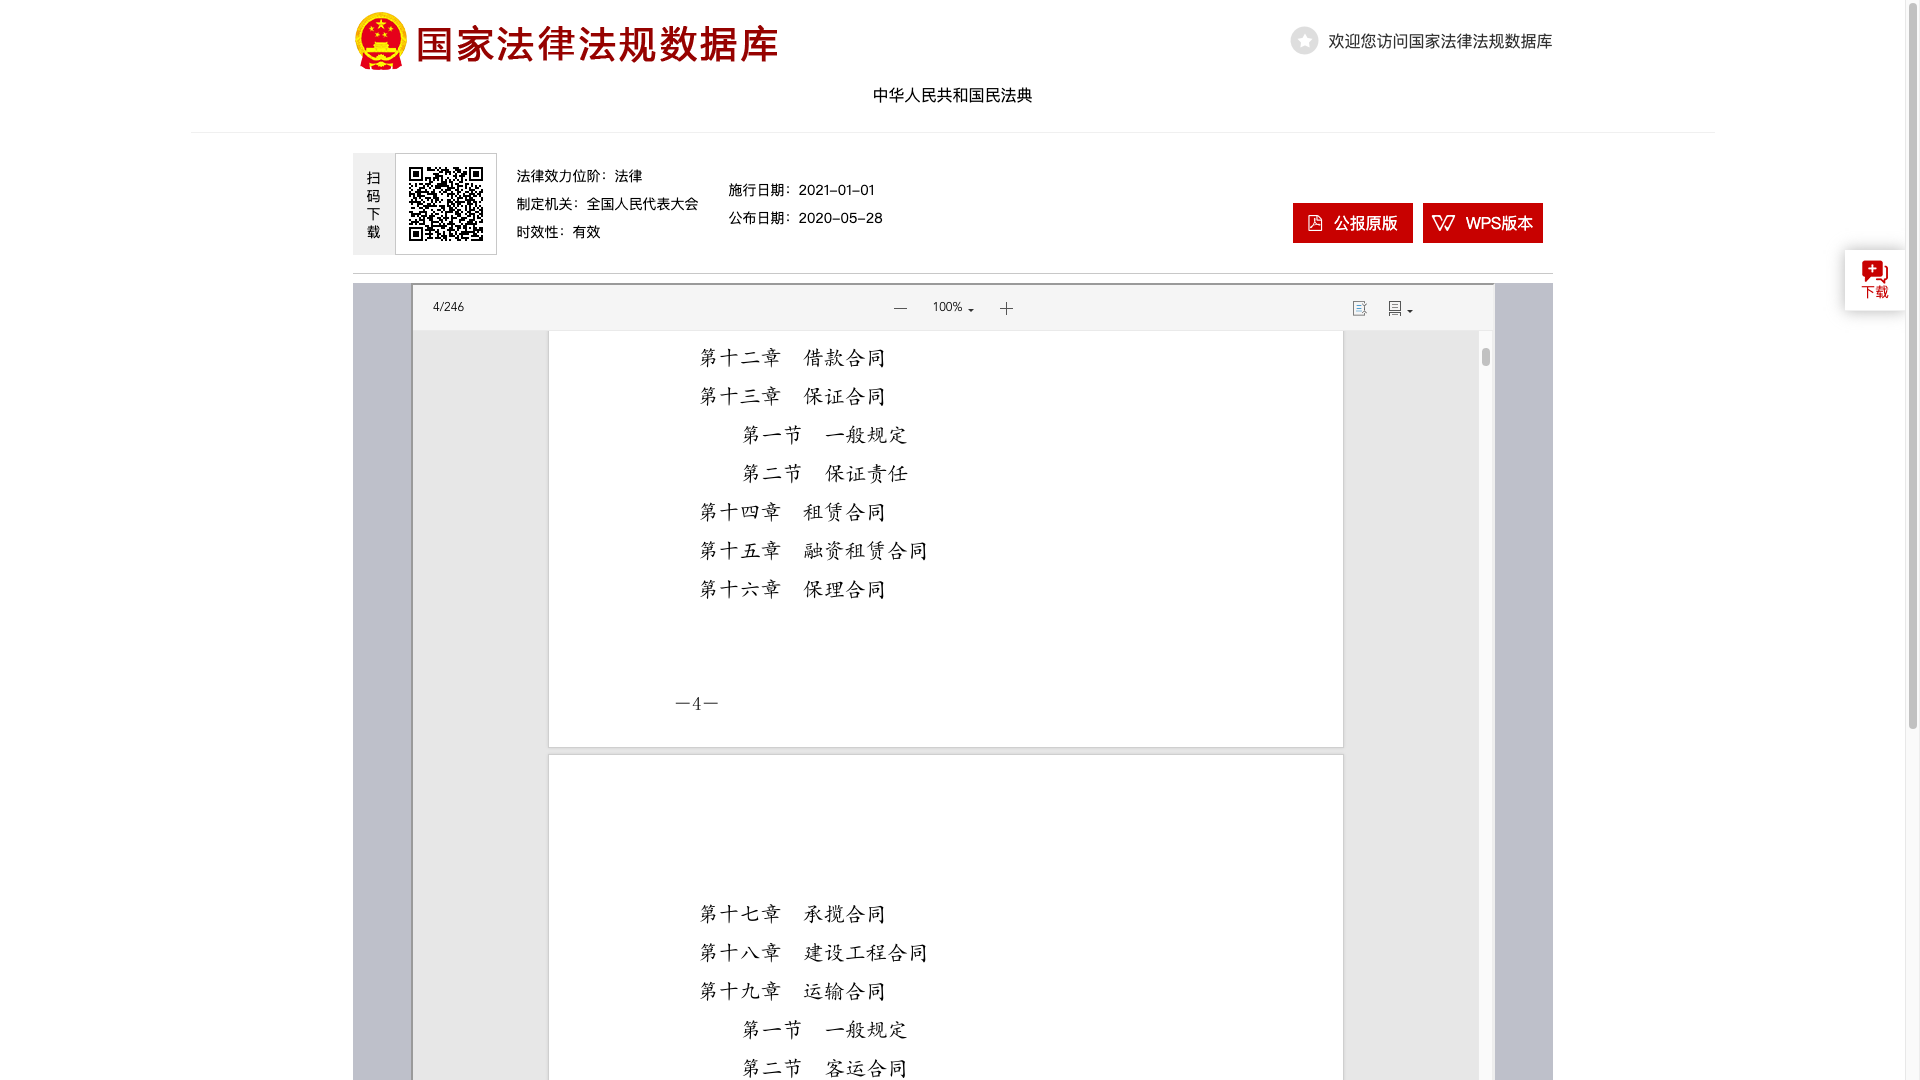Click the 中华人民共和国民法典 document title

click(952, 95)
